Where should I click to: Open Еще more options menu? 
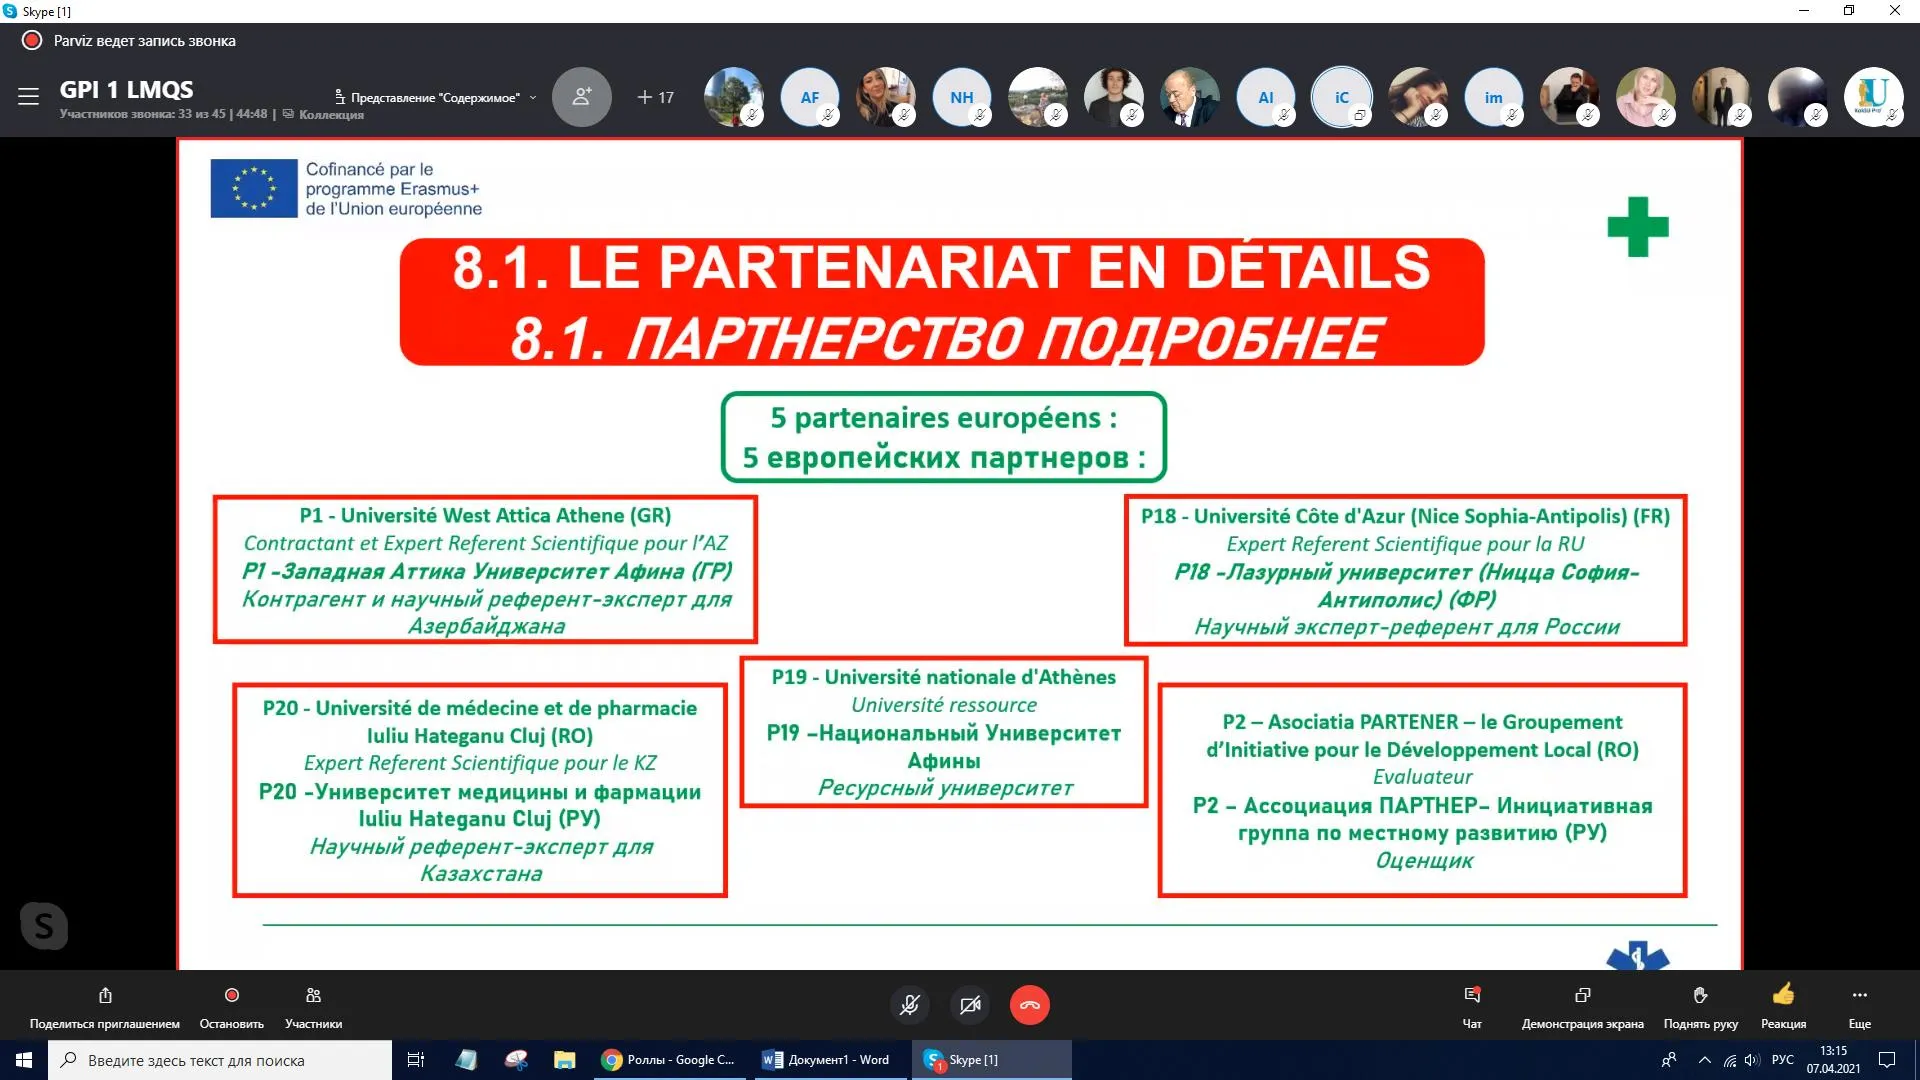coord(1859,996)
